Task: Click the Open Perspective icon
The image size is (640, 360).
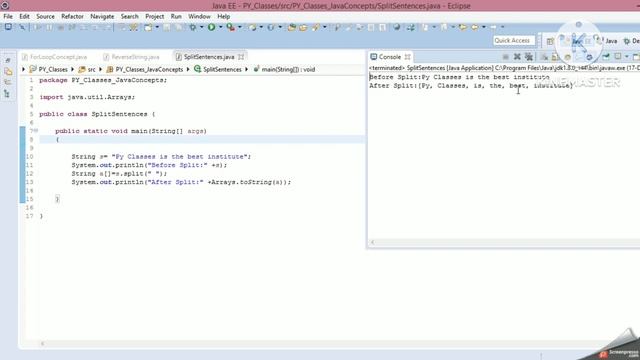Action: click(x=550, y=41)
